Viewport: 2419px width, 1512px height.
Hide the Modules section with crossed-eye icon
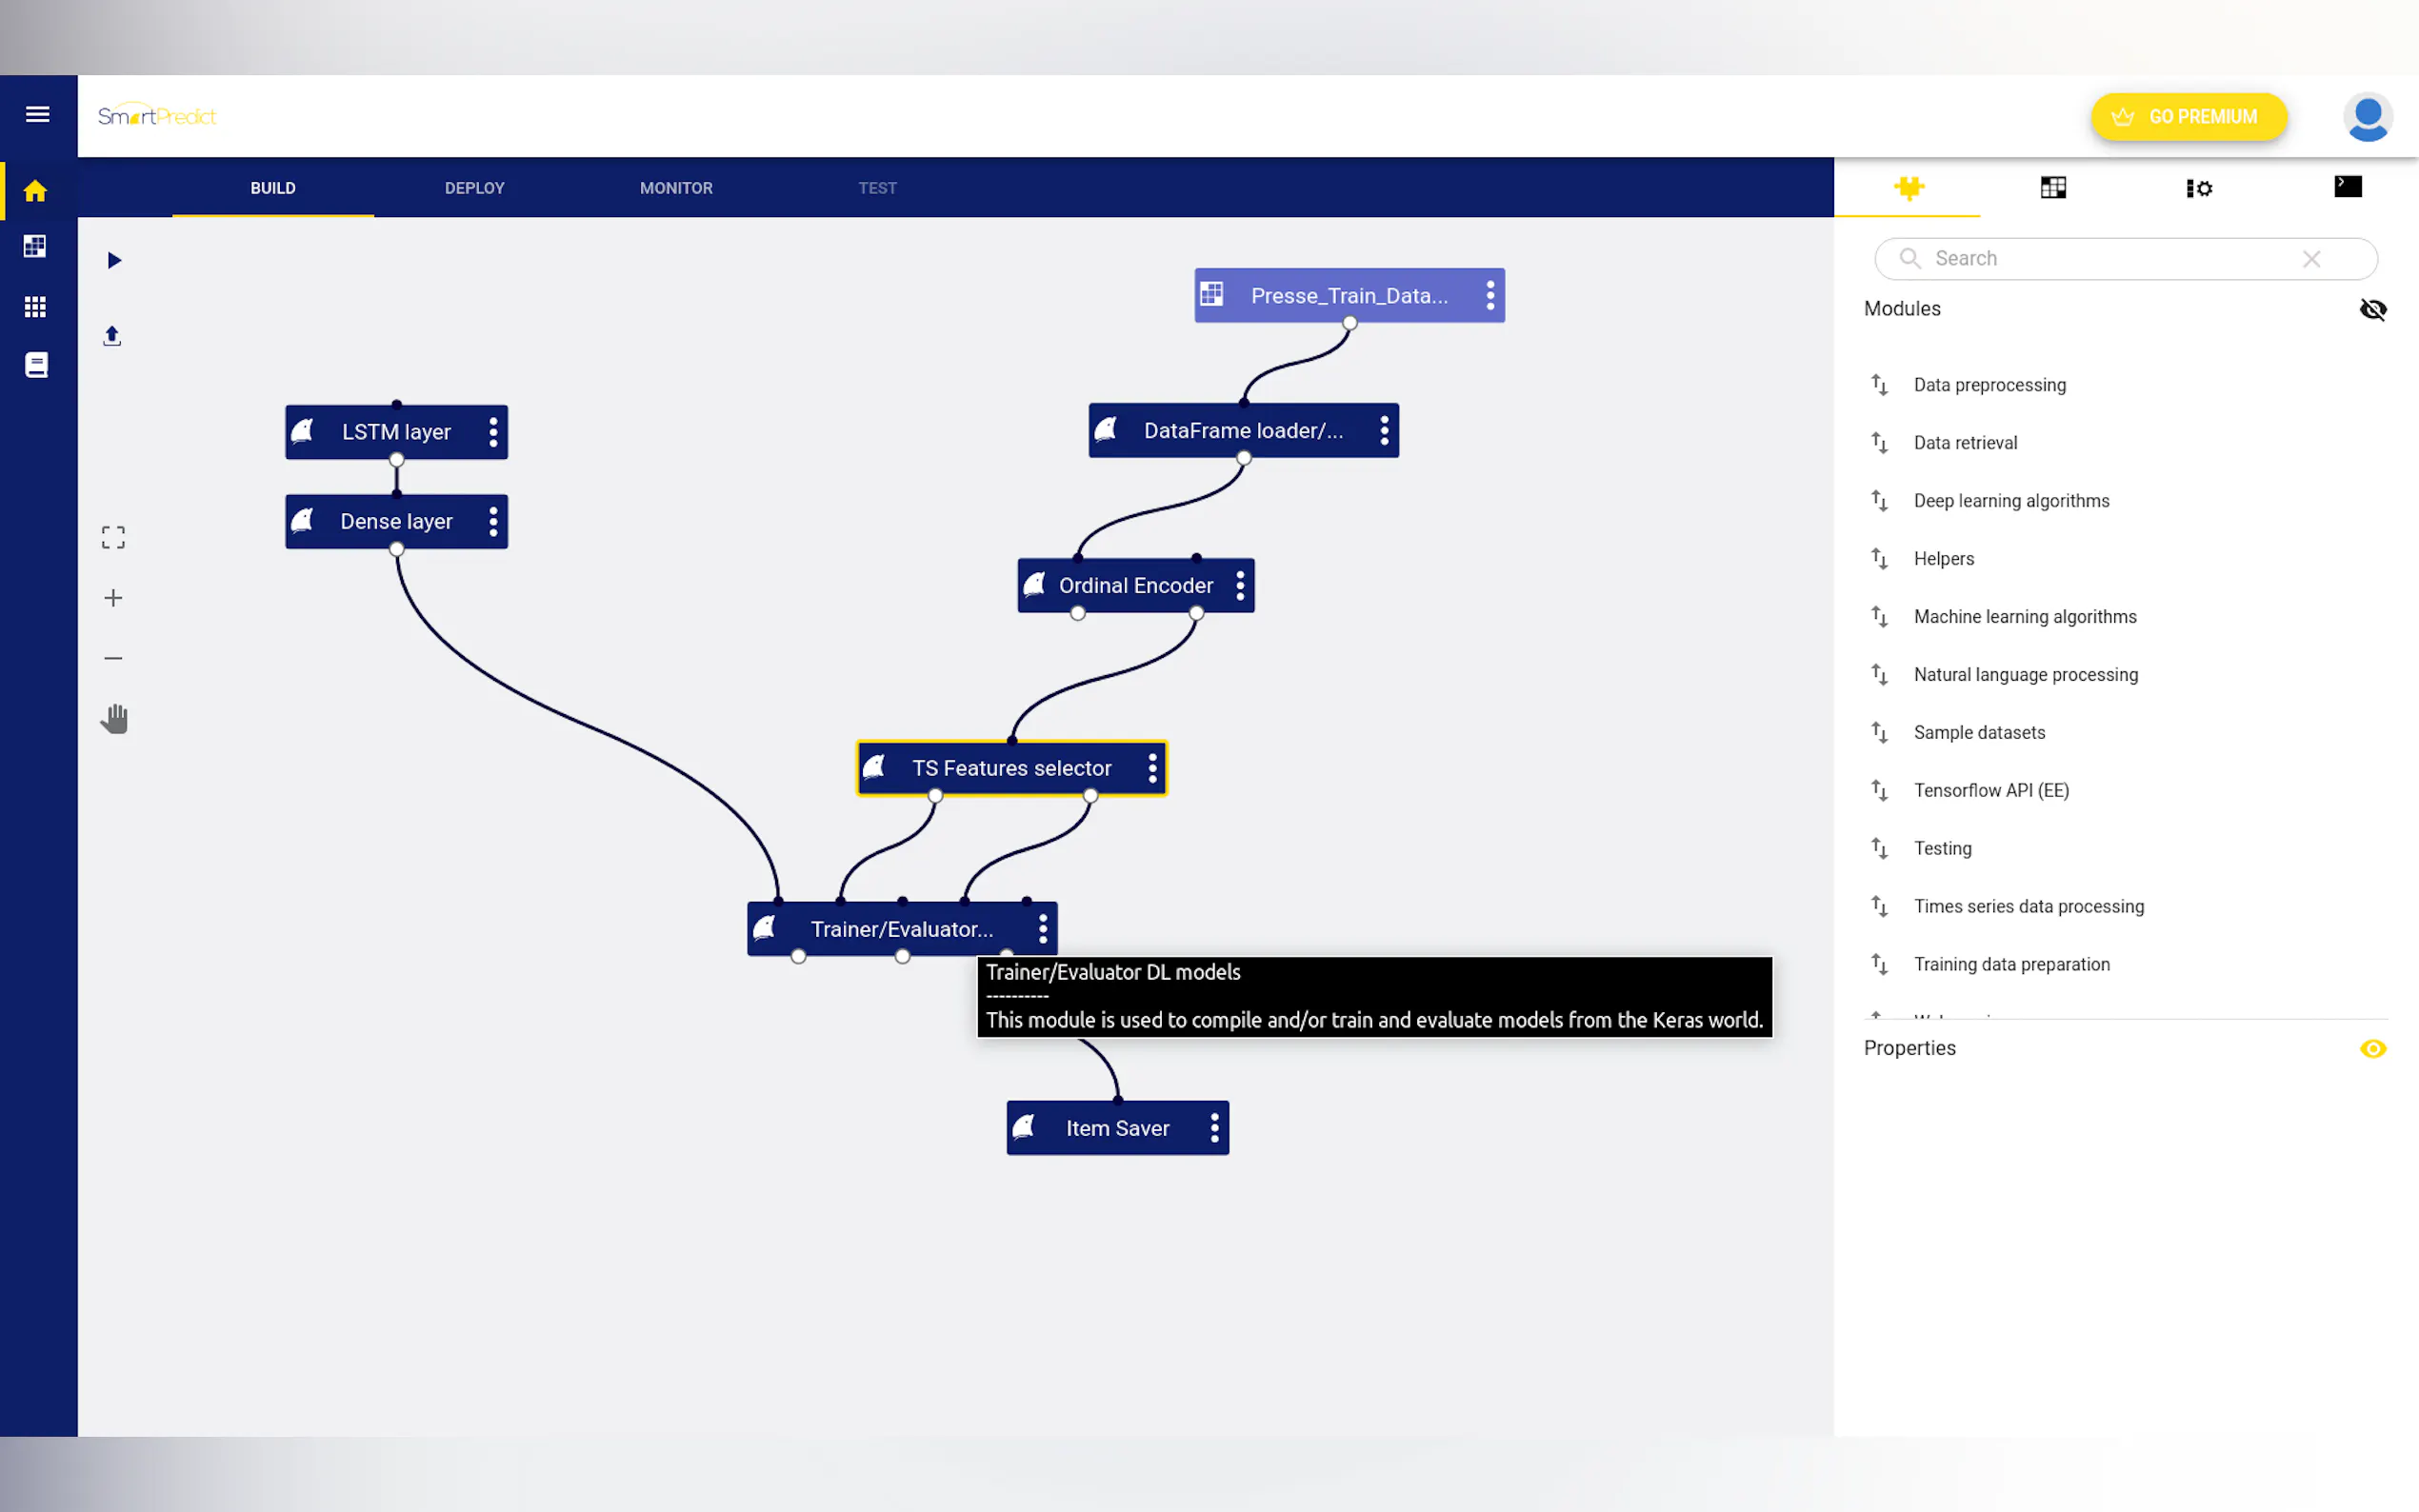pyautogui.click(x=2372, y=310)
